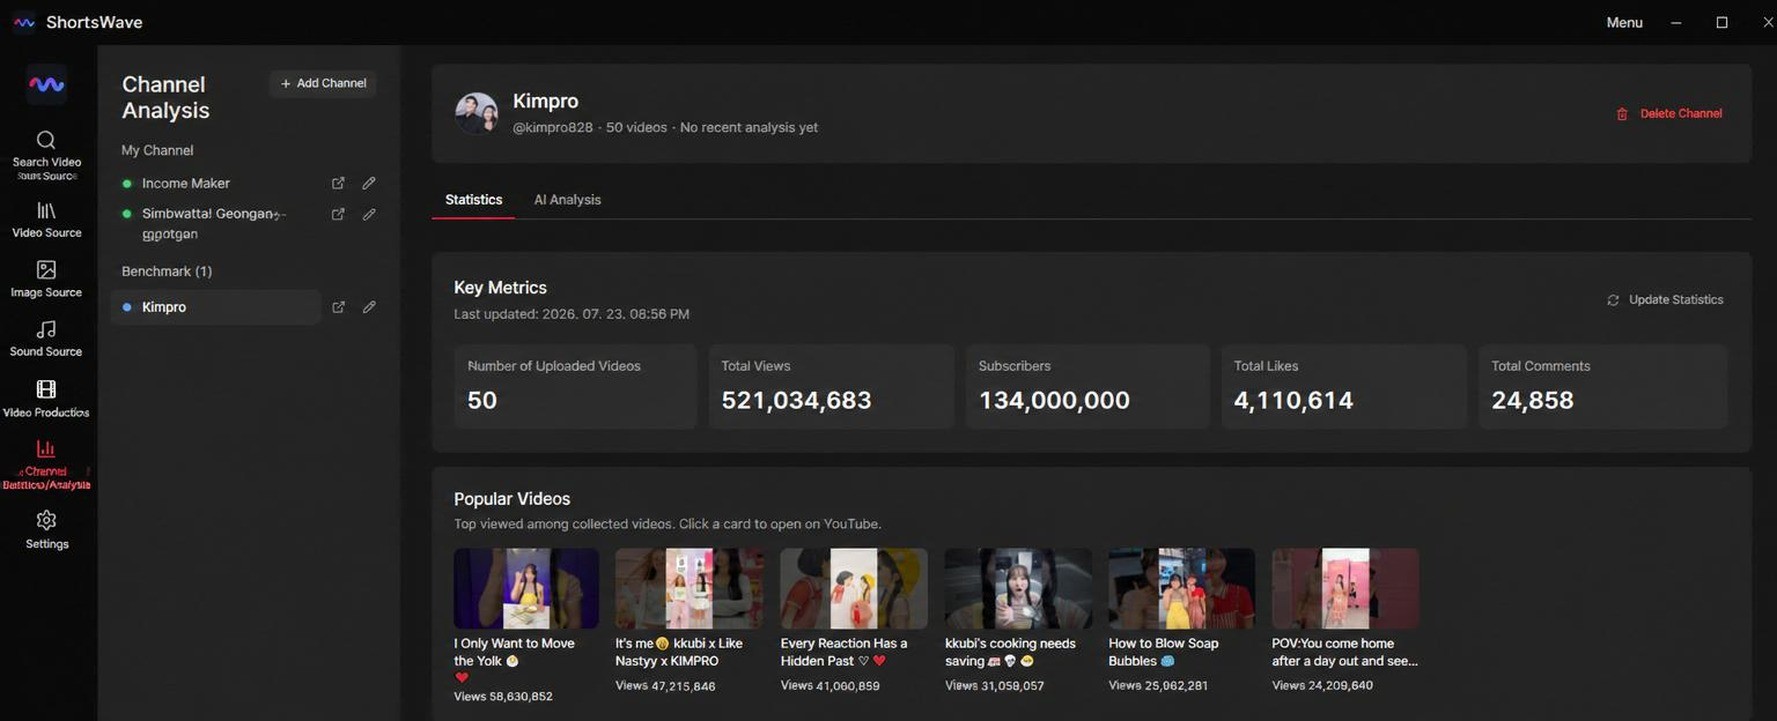Edit the Income Maker channel

pyautogui.click(x=369, y=183)
